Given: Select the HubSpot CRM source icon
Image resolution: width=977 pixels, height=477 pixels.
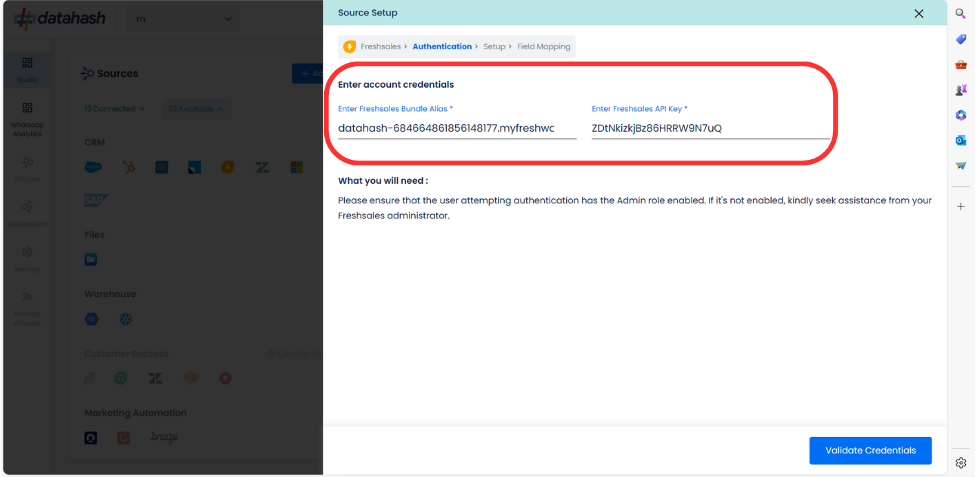Looking at the screenshot, I should (x=130, y=168).
